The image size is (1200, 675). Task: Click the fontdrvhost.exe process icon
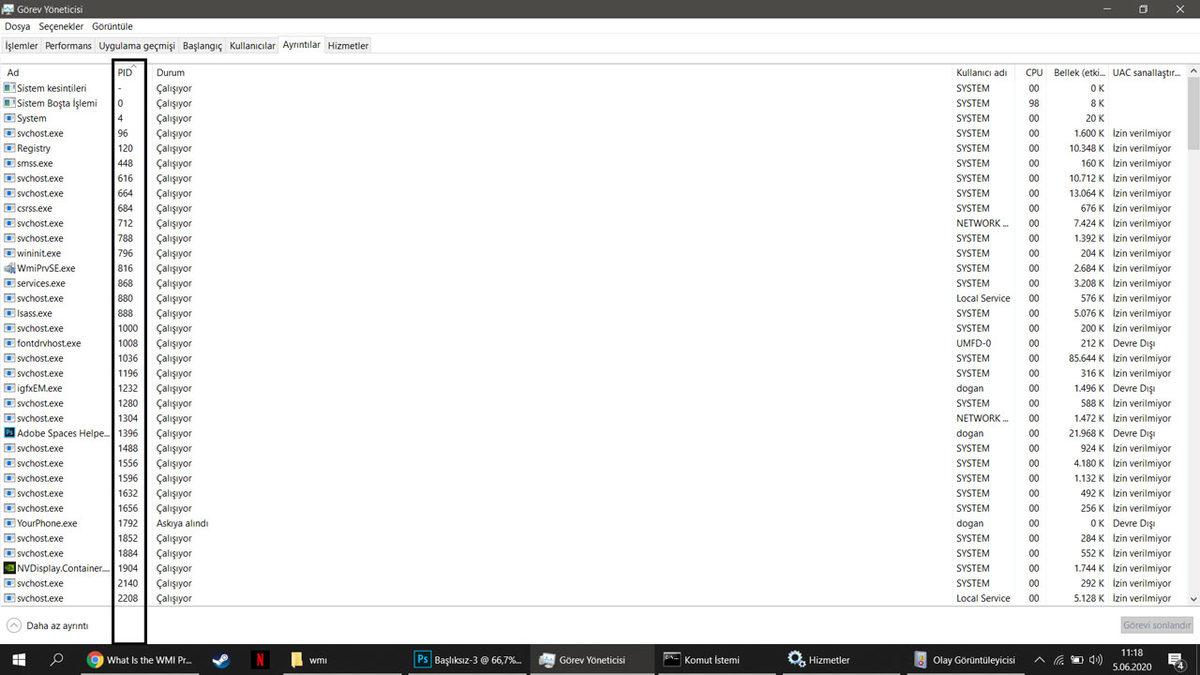click(9, 343)
